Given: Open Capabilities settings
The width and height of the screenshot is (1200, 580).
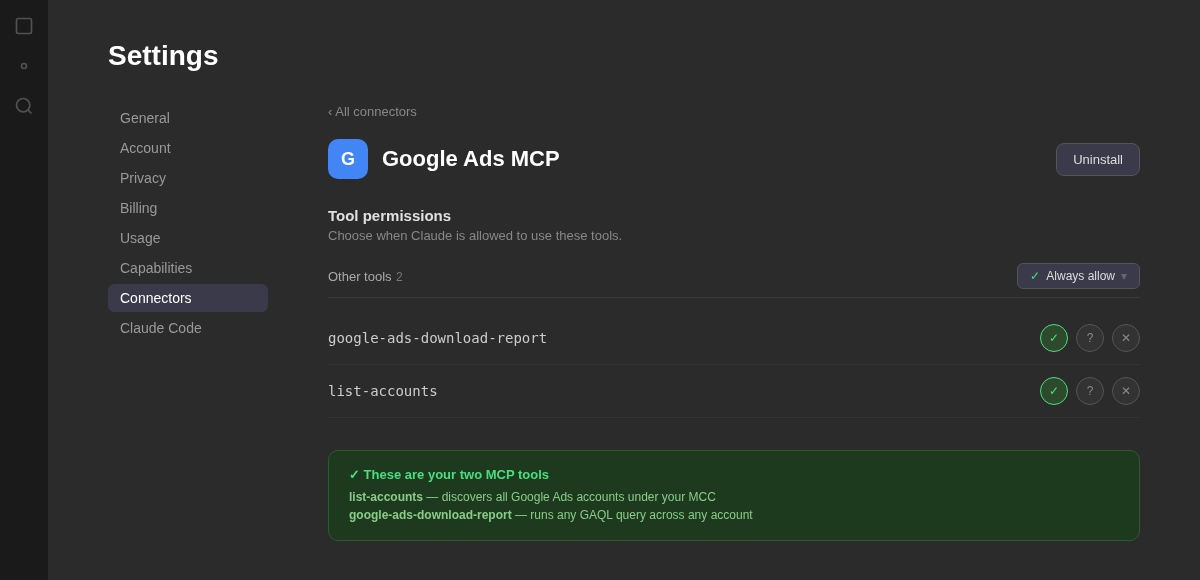Looking at the screenshot, I should click(188, 268).
